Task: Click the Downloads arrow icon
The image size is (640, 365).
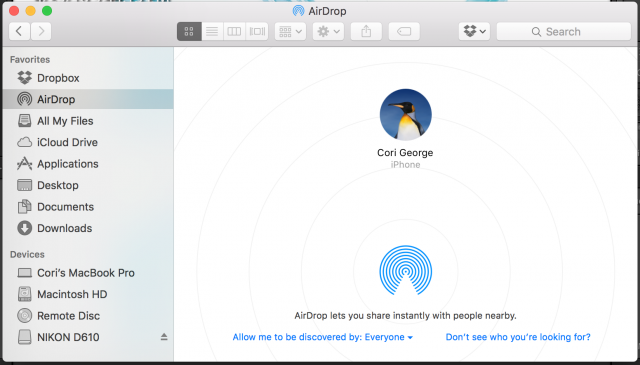Action: [x=24, y=228]
